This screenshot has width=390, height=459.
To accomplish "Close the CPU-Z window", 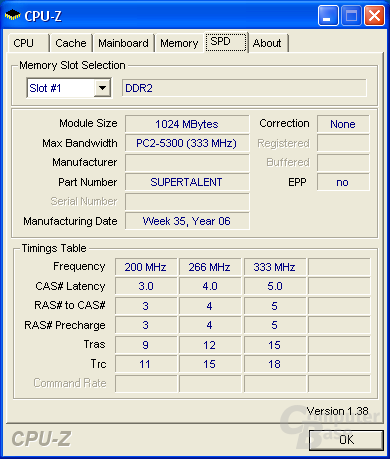I will click(x=374, y=16).
